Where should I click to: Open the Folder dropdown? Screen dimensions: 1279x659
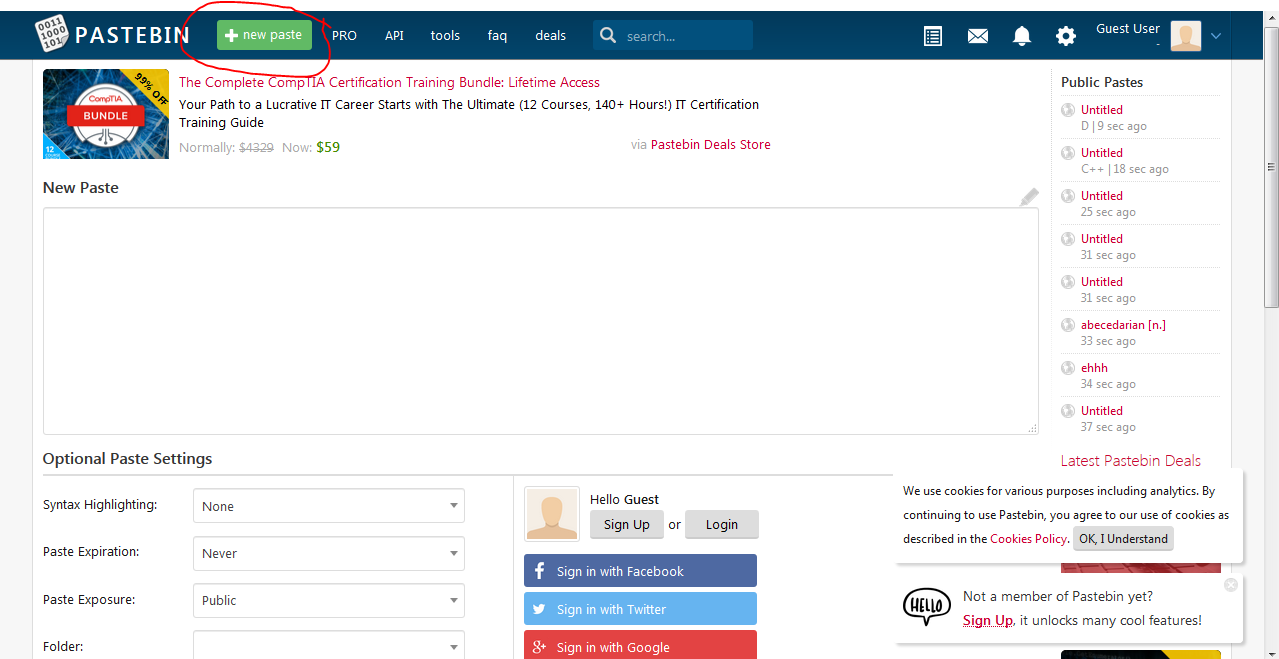[329, 646]
